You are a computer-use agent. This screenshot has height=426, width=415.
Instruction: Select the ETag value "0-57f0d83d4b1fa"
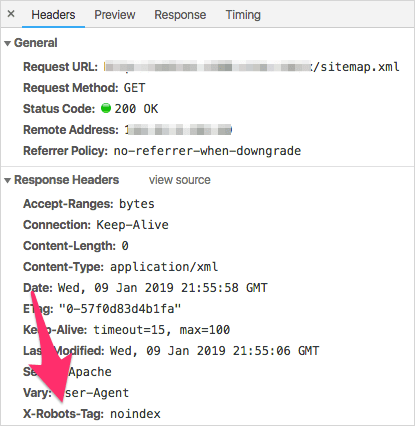(120, 309)
